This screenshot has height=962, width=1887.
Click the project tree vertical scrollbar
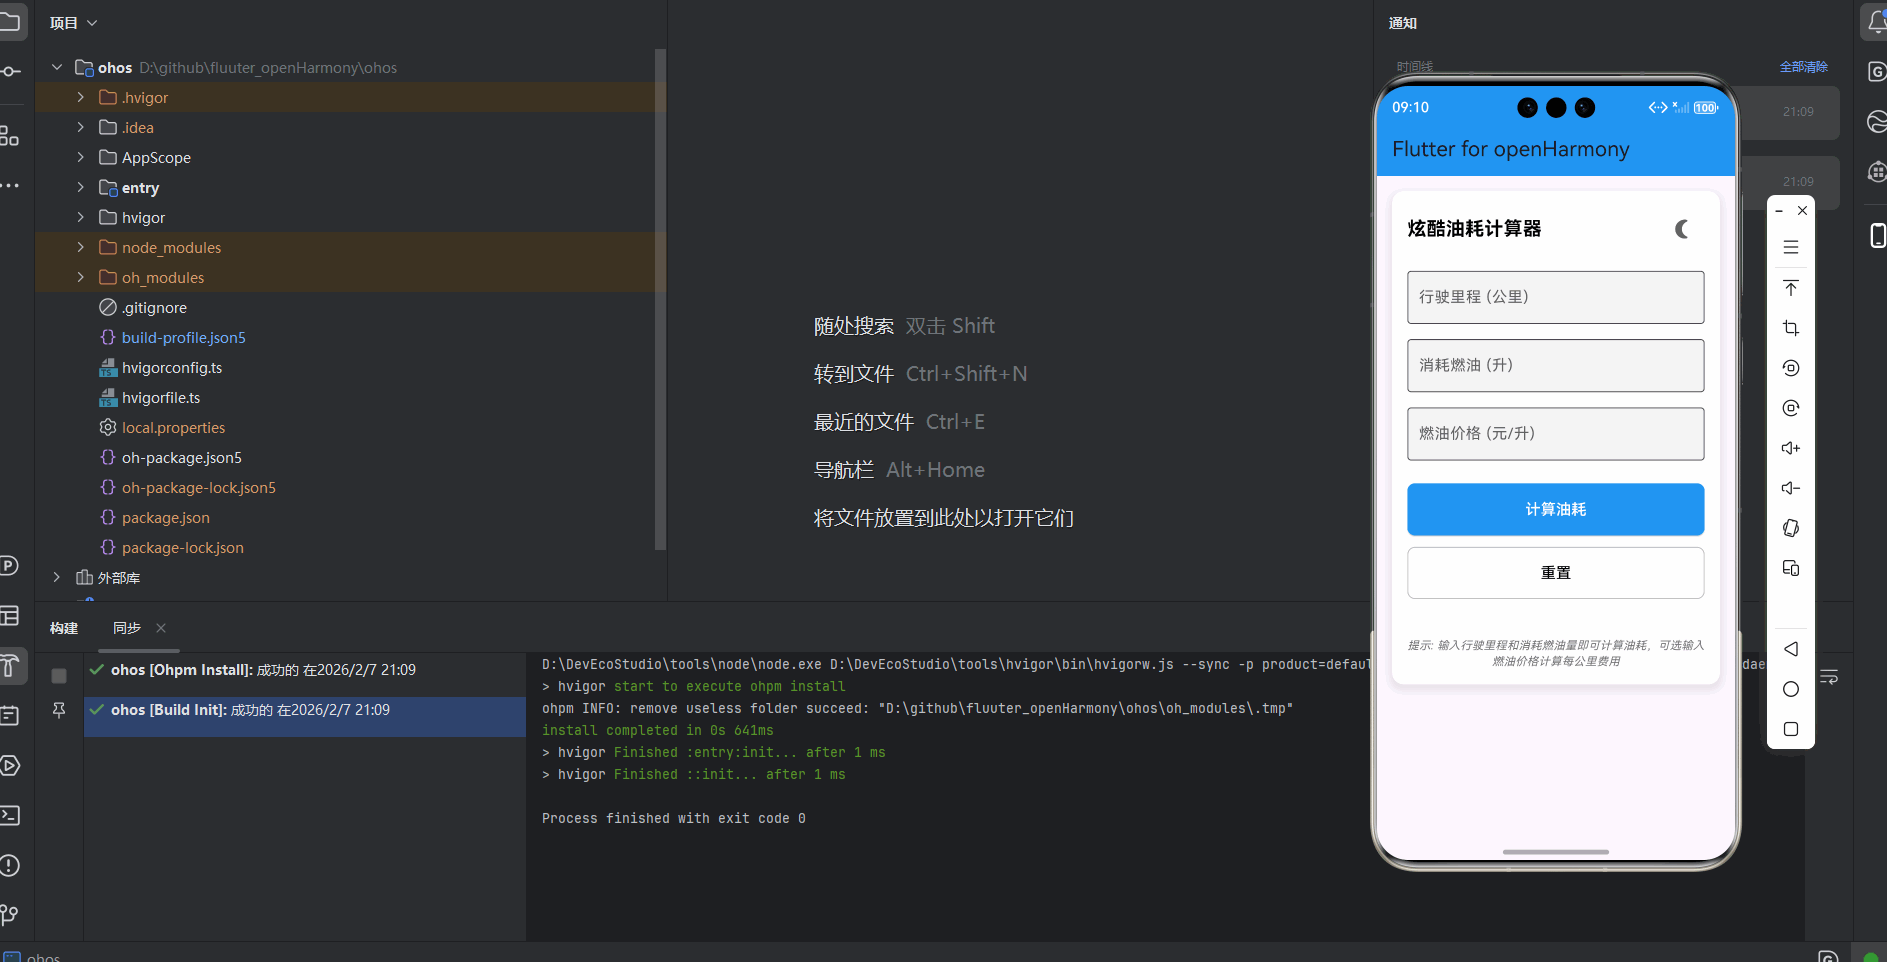coord(660,299)
